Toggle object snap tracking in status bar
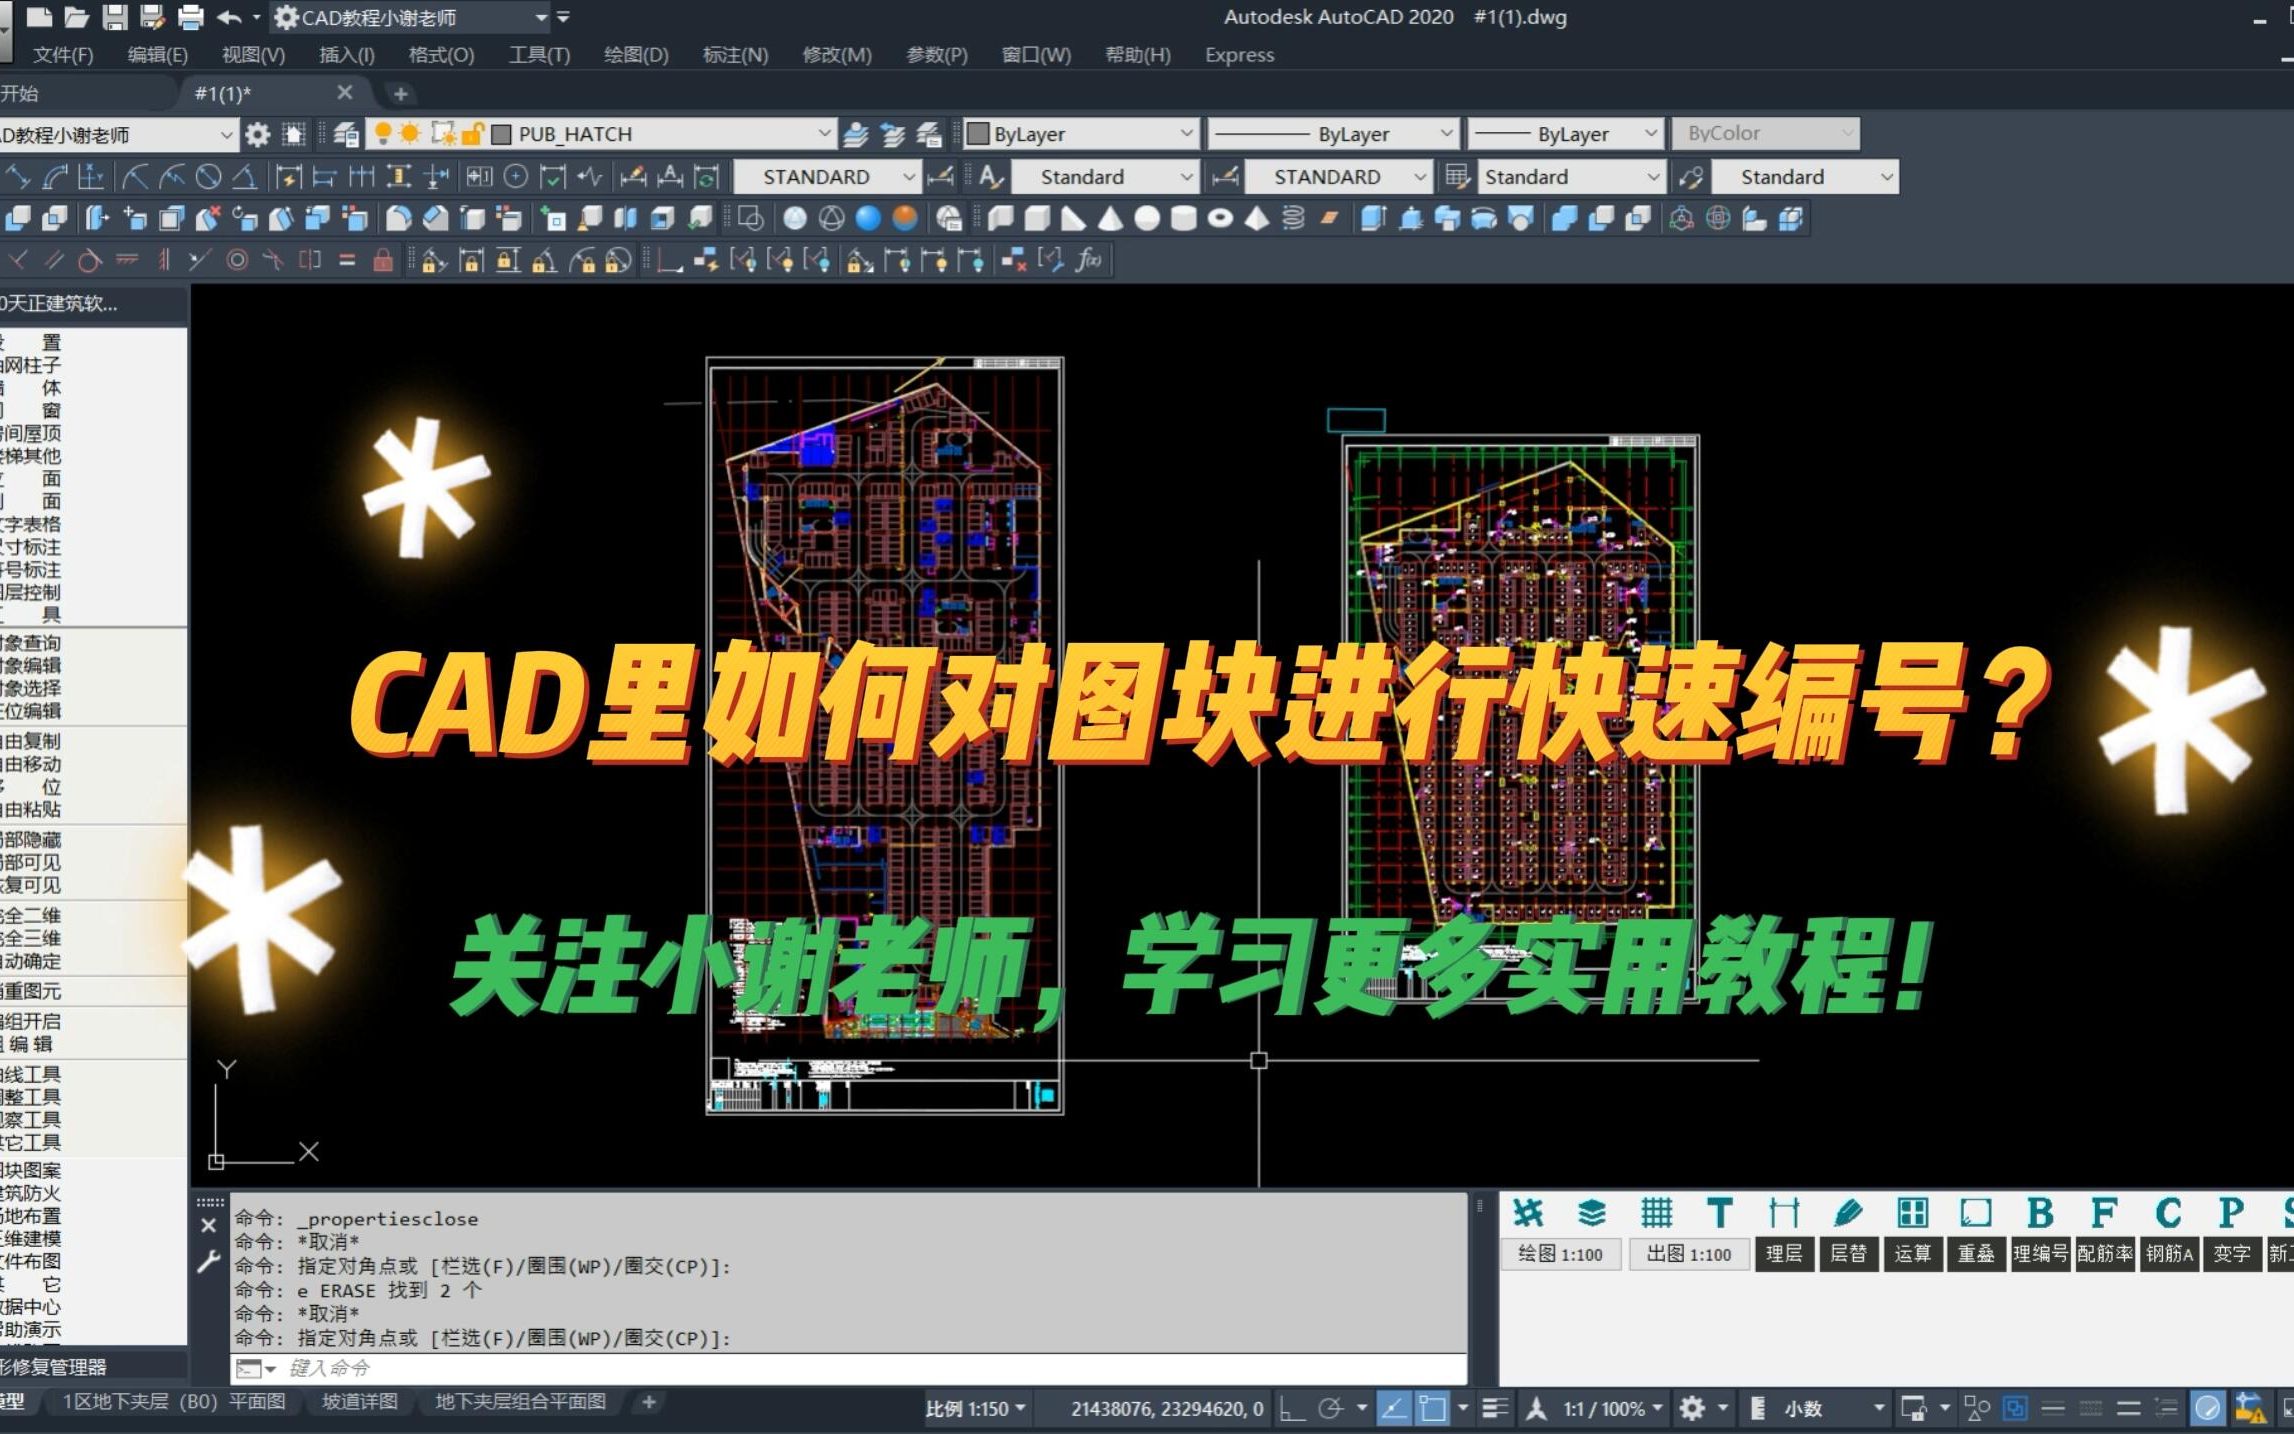The width and height of the screenshot is (2294, 1434). pyautogui.click(x=1393, y=1409)
